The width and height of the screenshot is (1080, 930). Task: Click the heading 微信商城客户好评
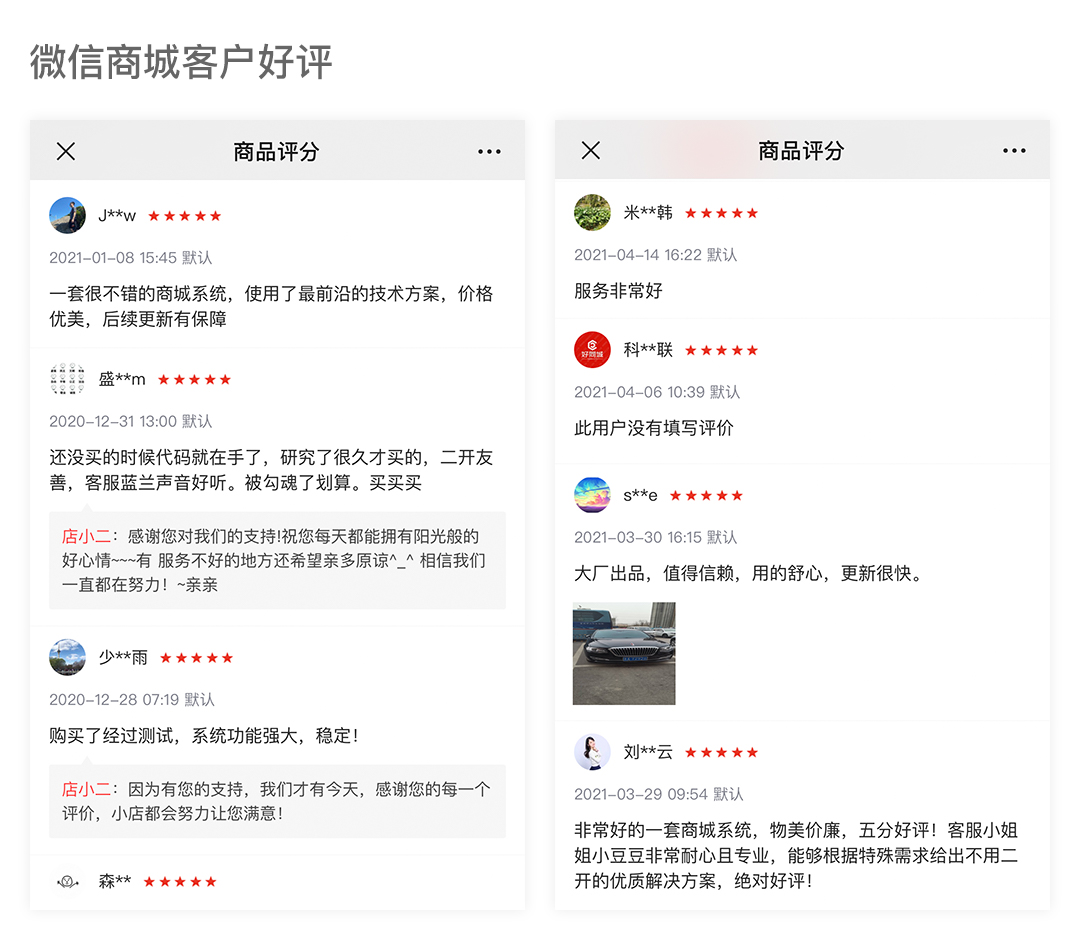click(x=181, y=62)
